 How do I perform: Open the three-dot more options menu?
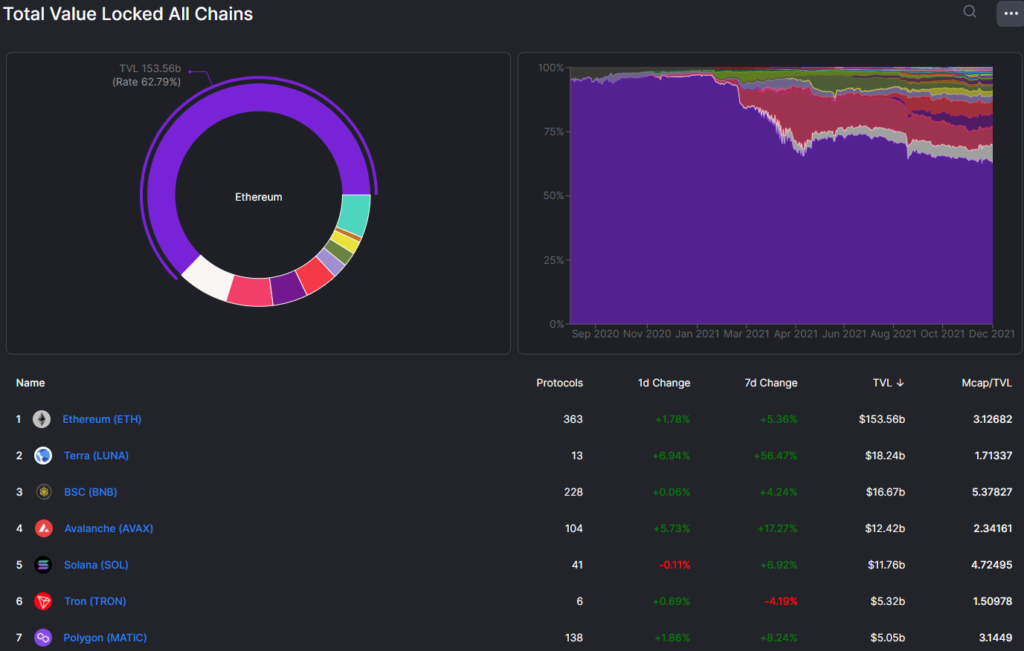(x=1008, y=13)
